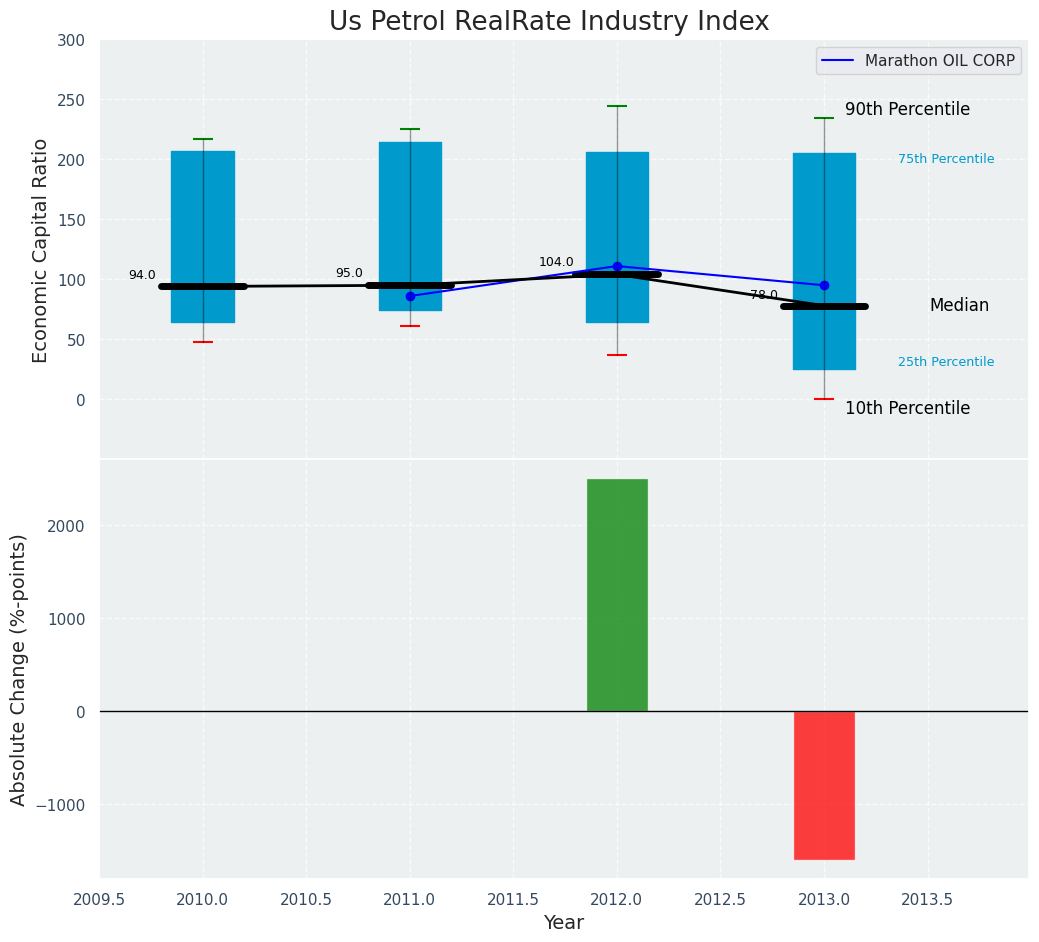The width and height of the screenshot is (1039, 942).
Task: Click Marathon's blue data point at 2011
Action: point(410,296)
